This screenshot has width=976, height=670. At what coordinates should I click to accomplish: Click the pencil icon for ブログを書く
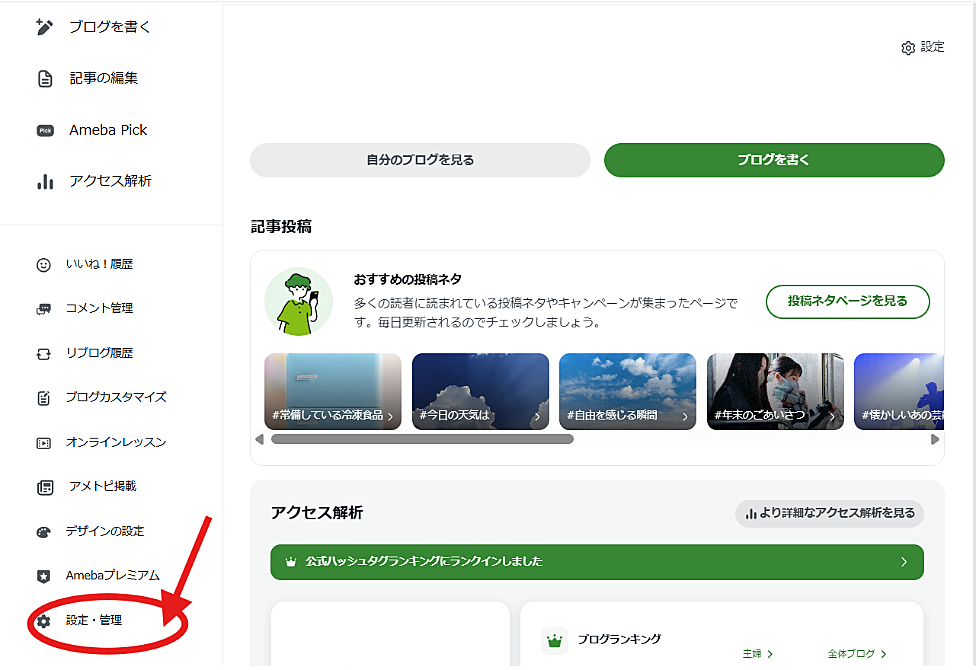coord(44,27)
